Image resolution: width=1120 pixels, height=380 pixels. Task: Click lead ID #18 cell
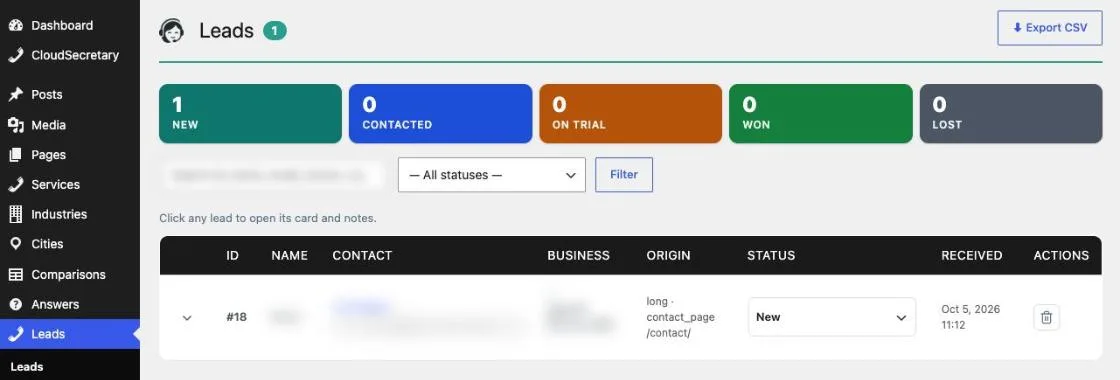click(236, 317)
